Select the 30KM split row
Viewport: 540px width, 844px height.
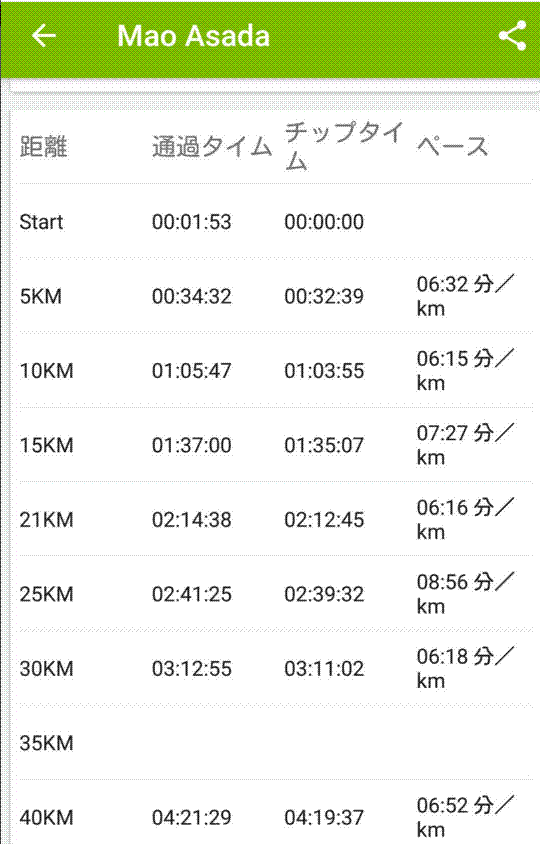pyautogui.click(x=273, y=669)
